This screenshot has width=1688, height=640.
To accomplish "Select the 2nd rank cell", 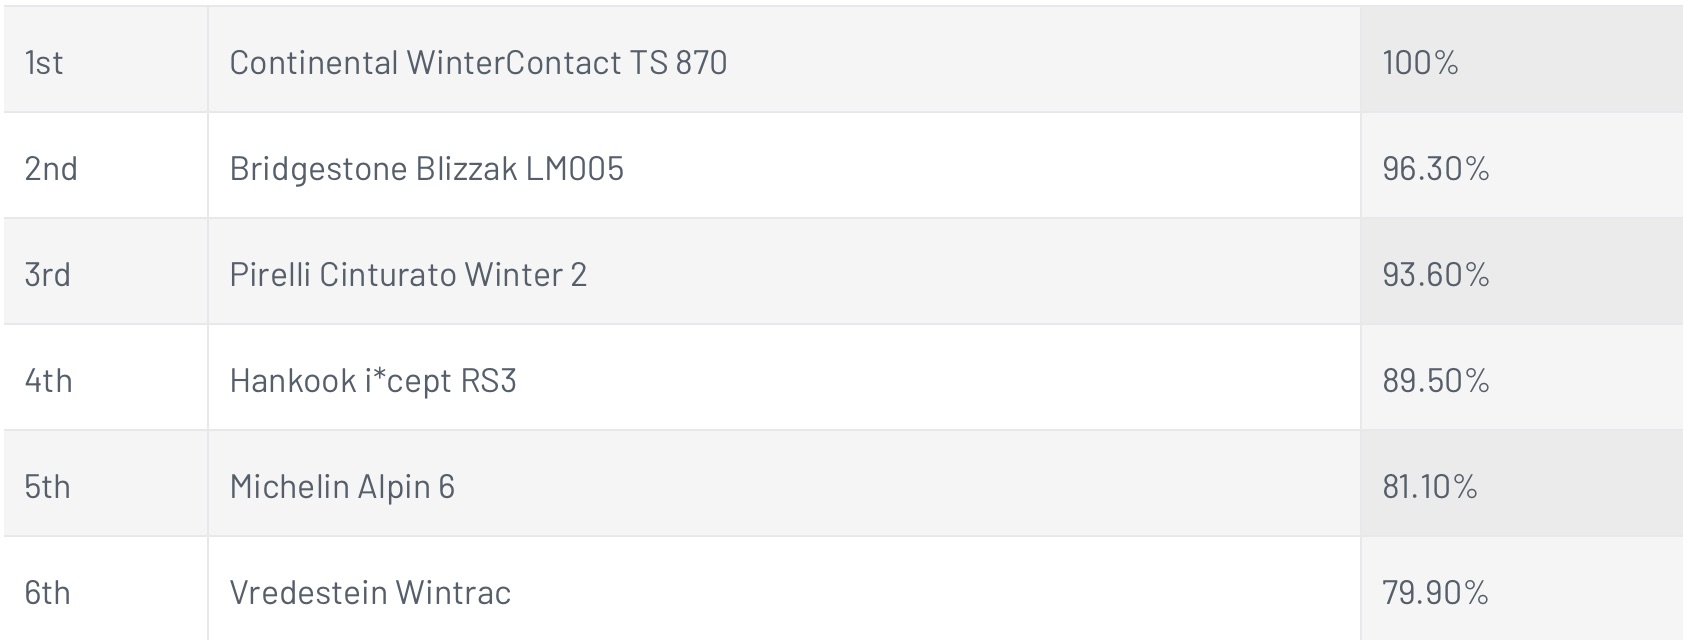I will point(106,166).
